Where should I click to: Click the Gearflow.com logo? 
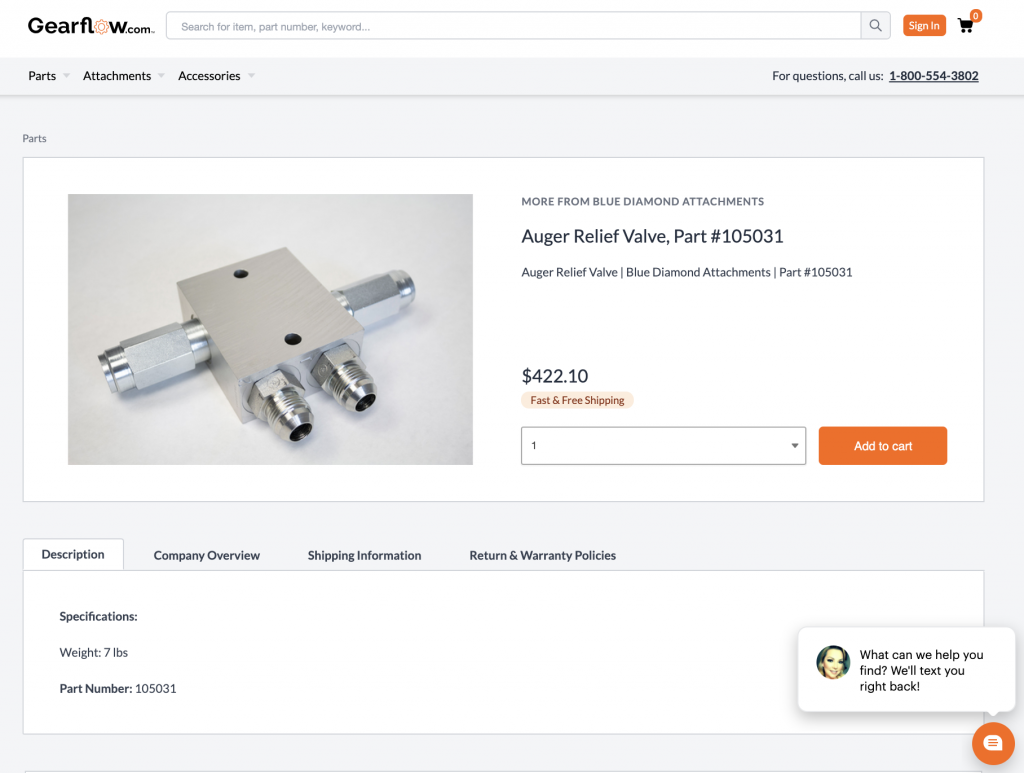pyautogui.click(x=91, y=26)
